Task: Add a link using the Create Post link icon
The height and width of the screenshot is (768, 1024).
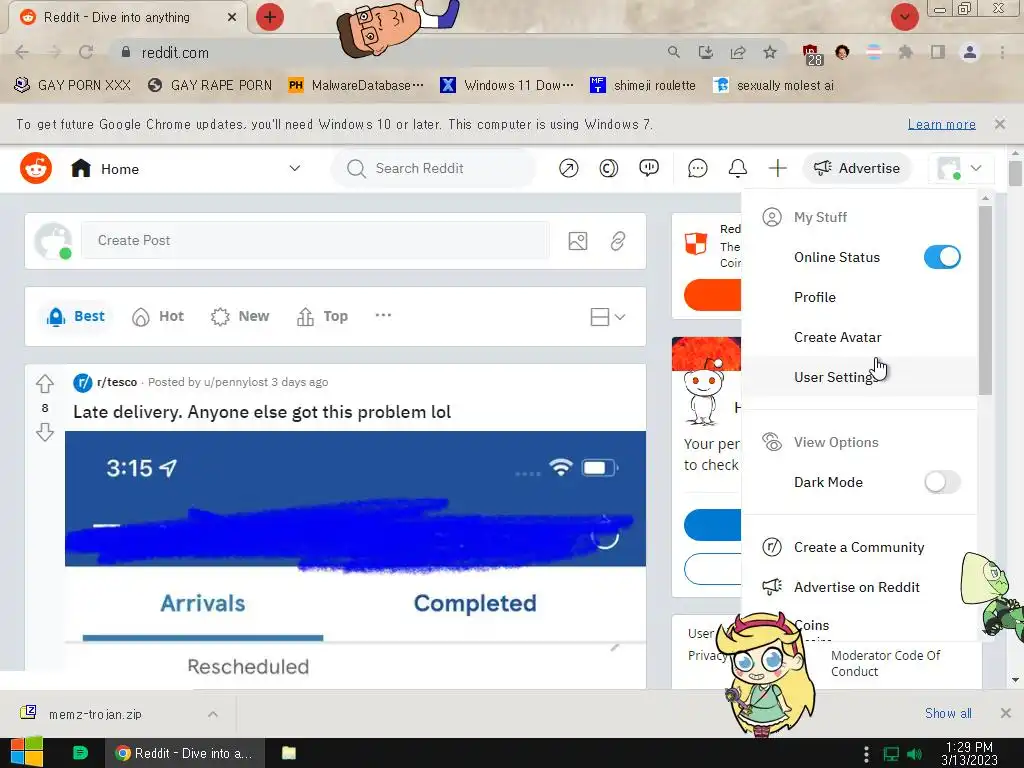Action: click(618, 241)
